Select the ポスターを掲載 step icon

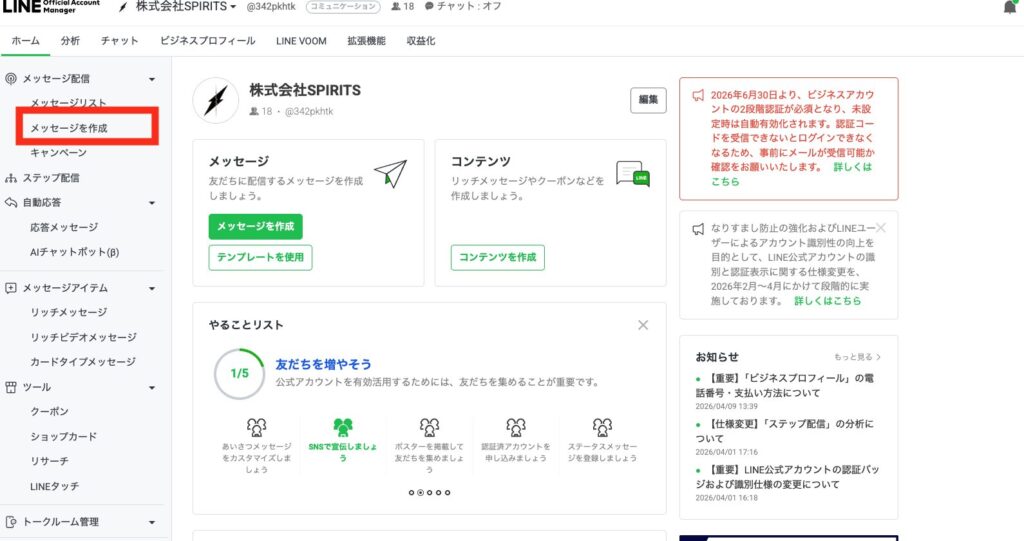coord(429,427)
